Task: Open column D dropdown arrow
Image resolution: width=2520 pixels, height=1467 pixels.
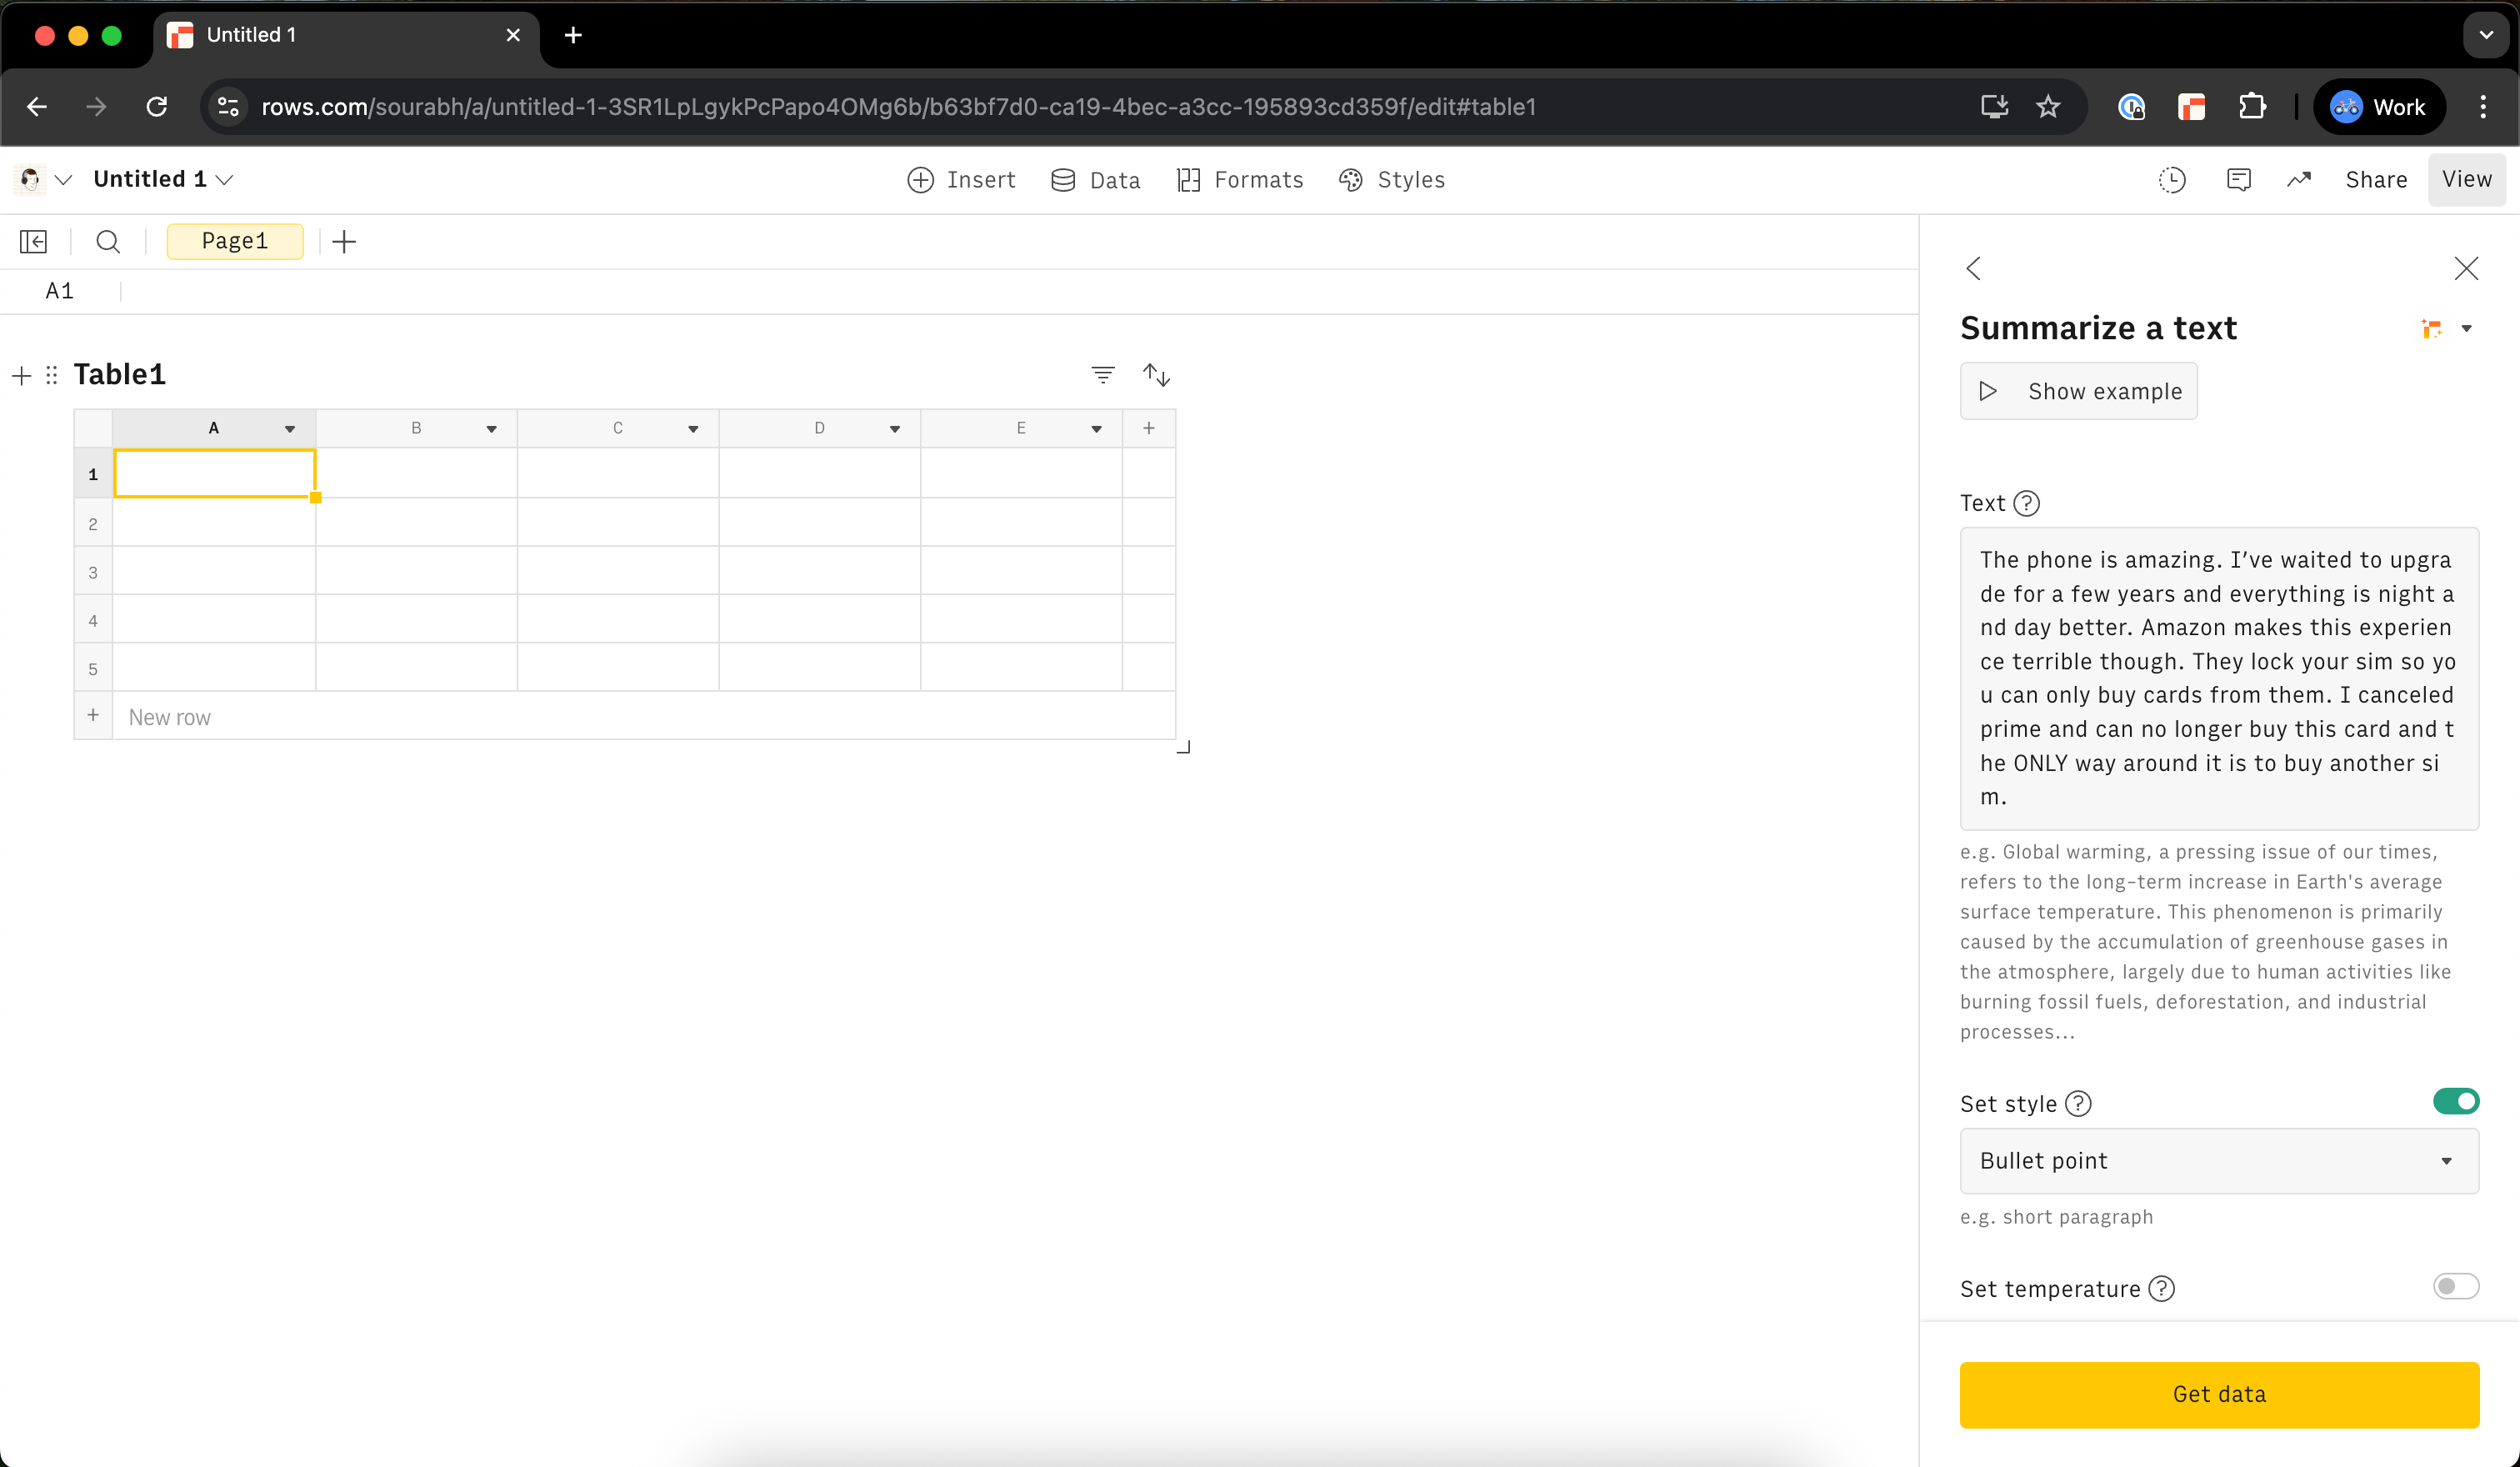Action: 895,429
